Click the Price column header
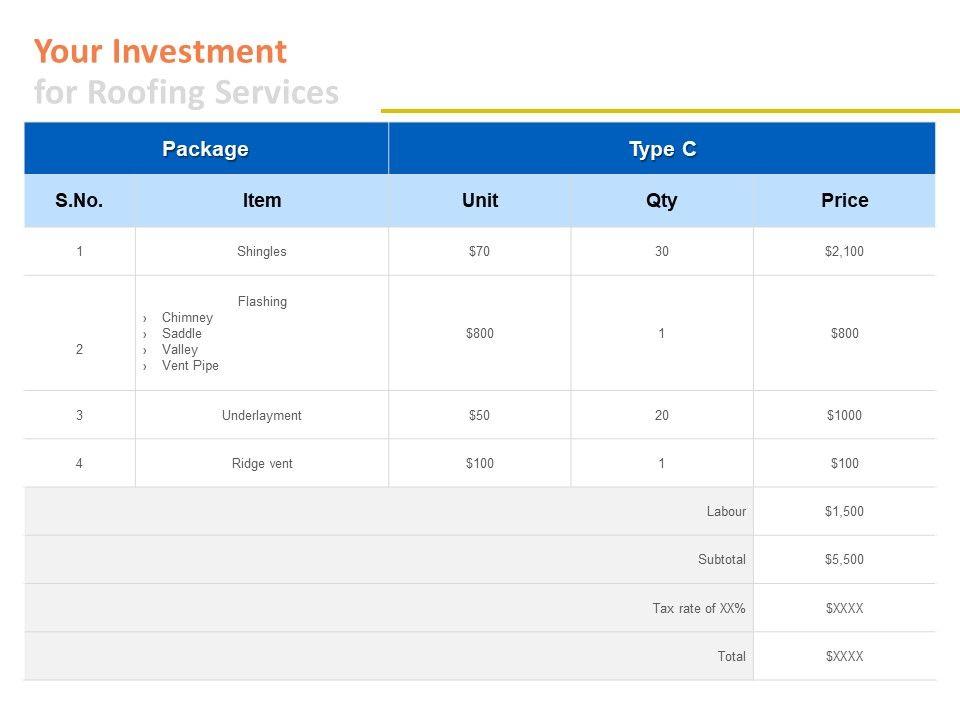Viewport: 960px width, 720px height. point(844,201)
